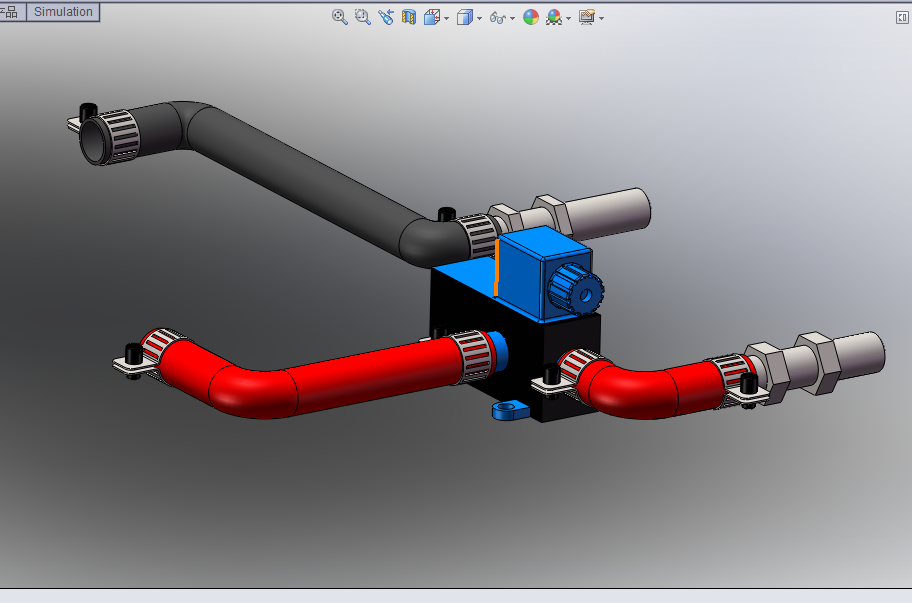The width and height of the screenshot is (912, 603).
Task: Expand the Display Style dropdown arrow
Action: (x=479, y=19)
